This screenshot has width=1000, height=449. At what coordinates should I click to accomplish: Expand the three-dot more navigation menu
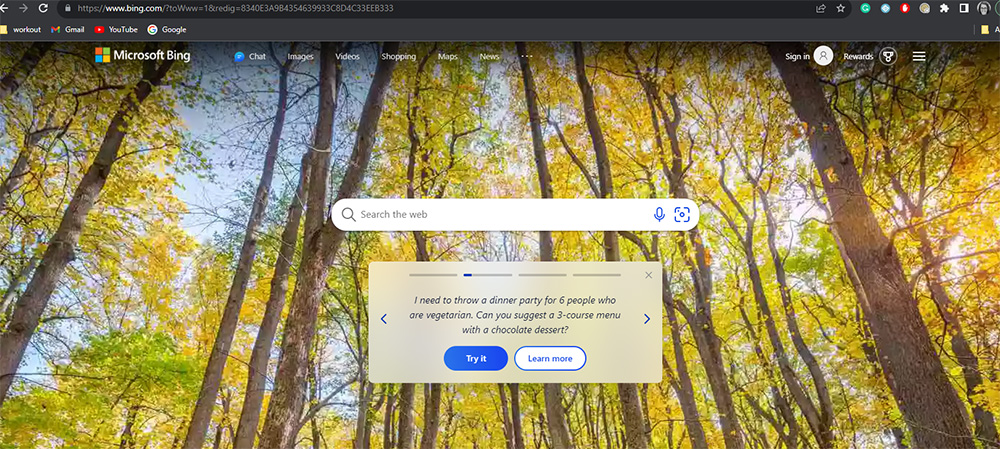pos(526,56)
